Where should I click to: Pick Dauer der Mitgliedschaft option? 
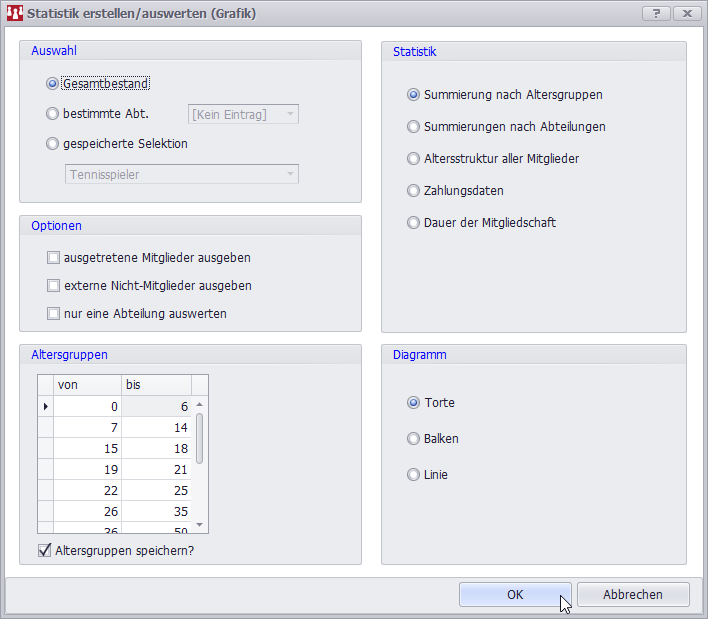pyautogui.click(x=414, y=223)
